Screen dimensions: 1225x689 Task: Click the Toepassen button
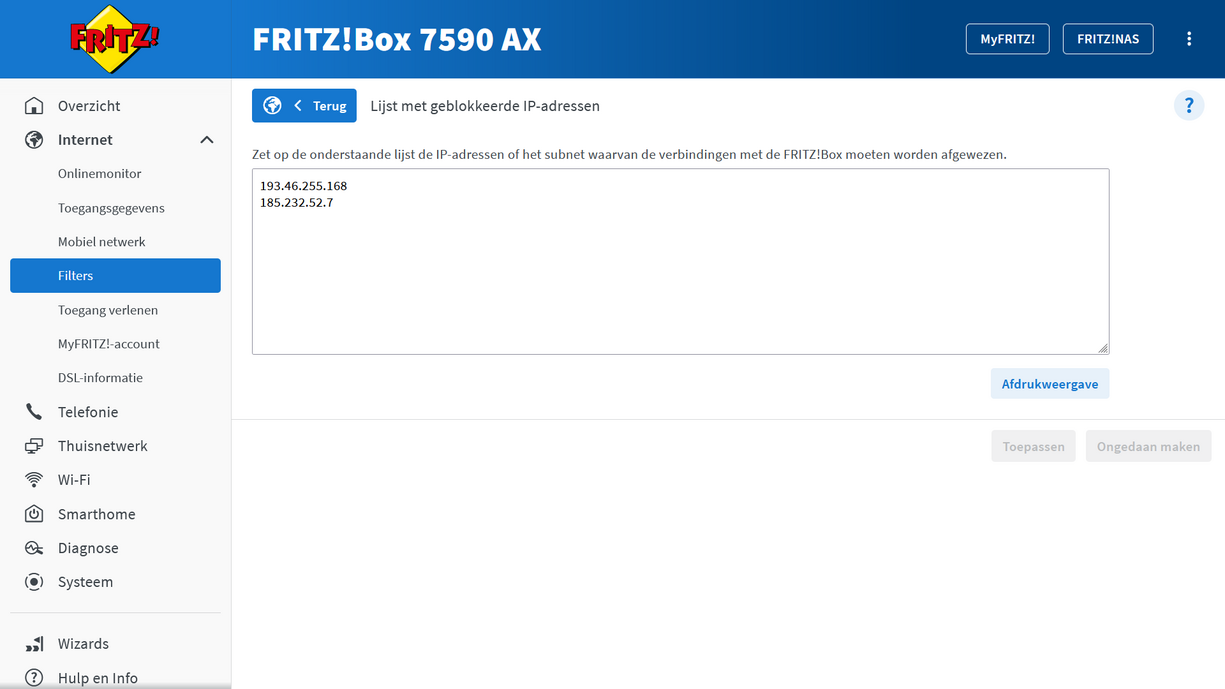pyautogui.click(x=1034, y=446)
